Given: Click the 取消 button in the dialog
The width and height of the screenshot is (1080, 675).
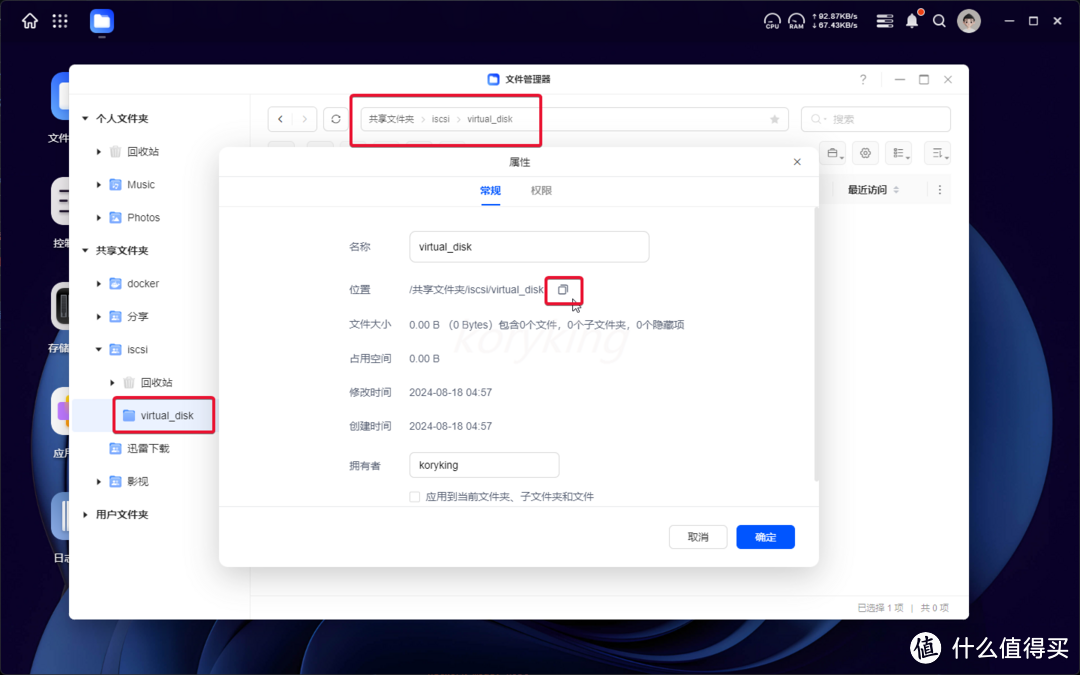Looking at the screenshot, I should (x=698, y=537).
